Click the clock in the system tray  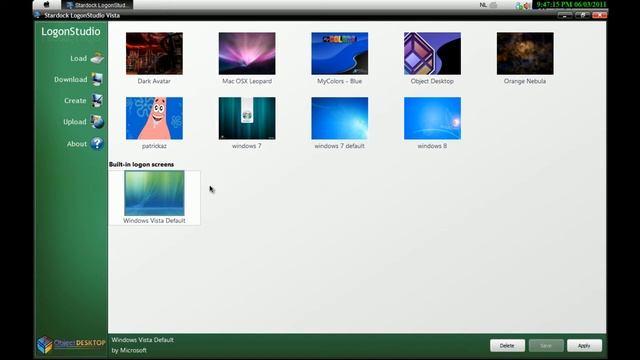571,4
